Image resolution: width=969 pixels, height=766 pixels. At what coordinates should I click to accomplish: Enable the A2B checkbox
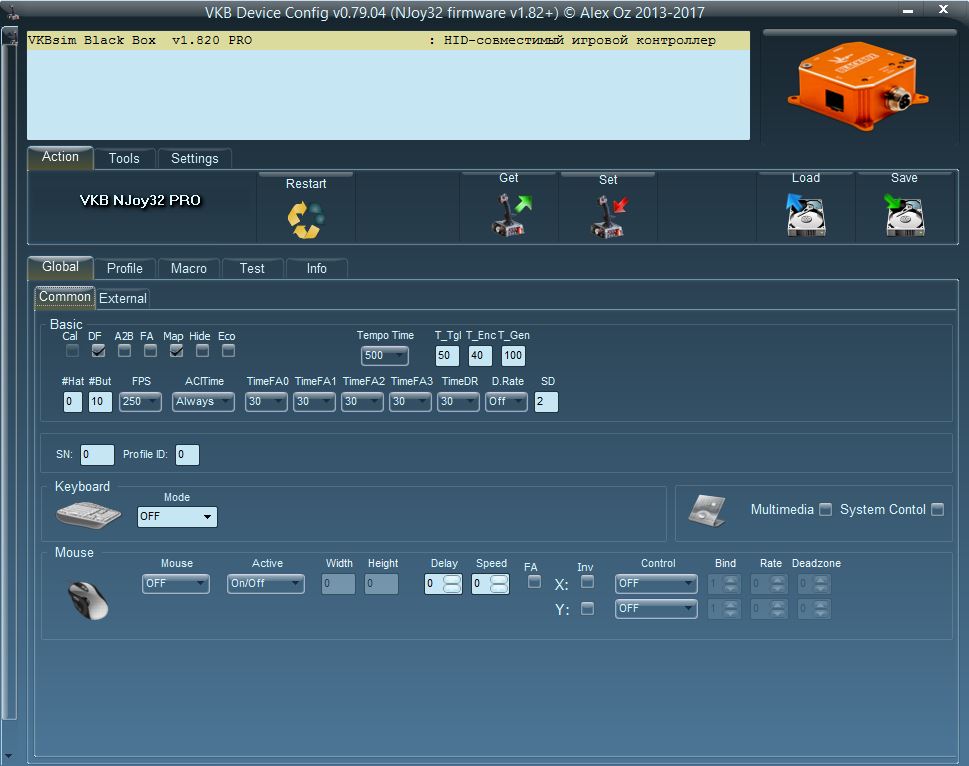pos(124,351)
